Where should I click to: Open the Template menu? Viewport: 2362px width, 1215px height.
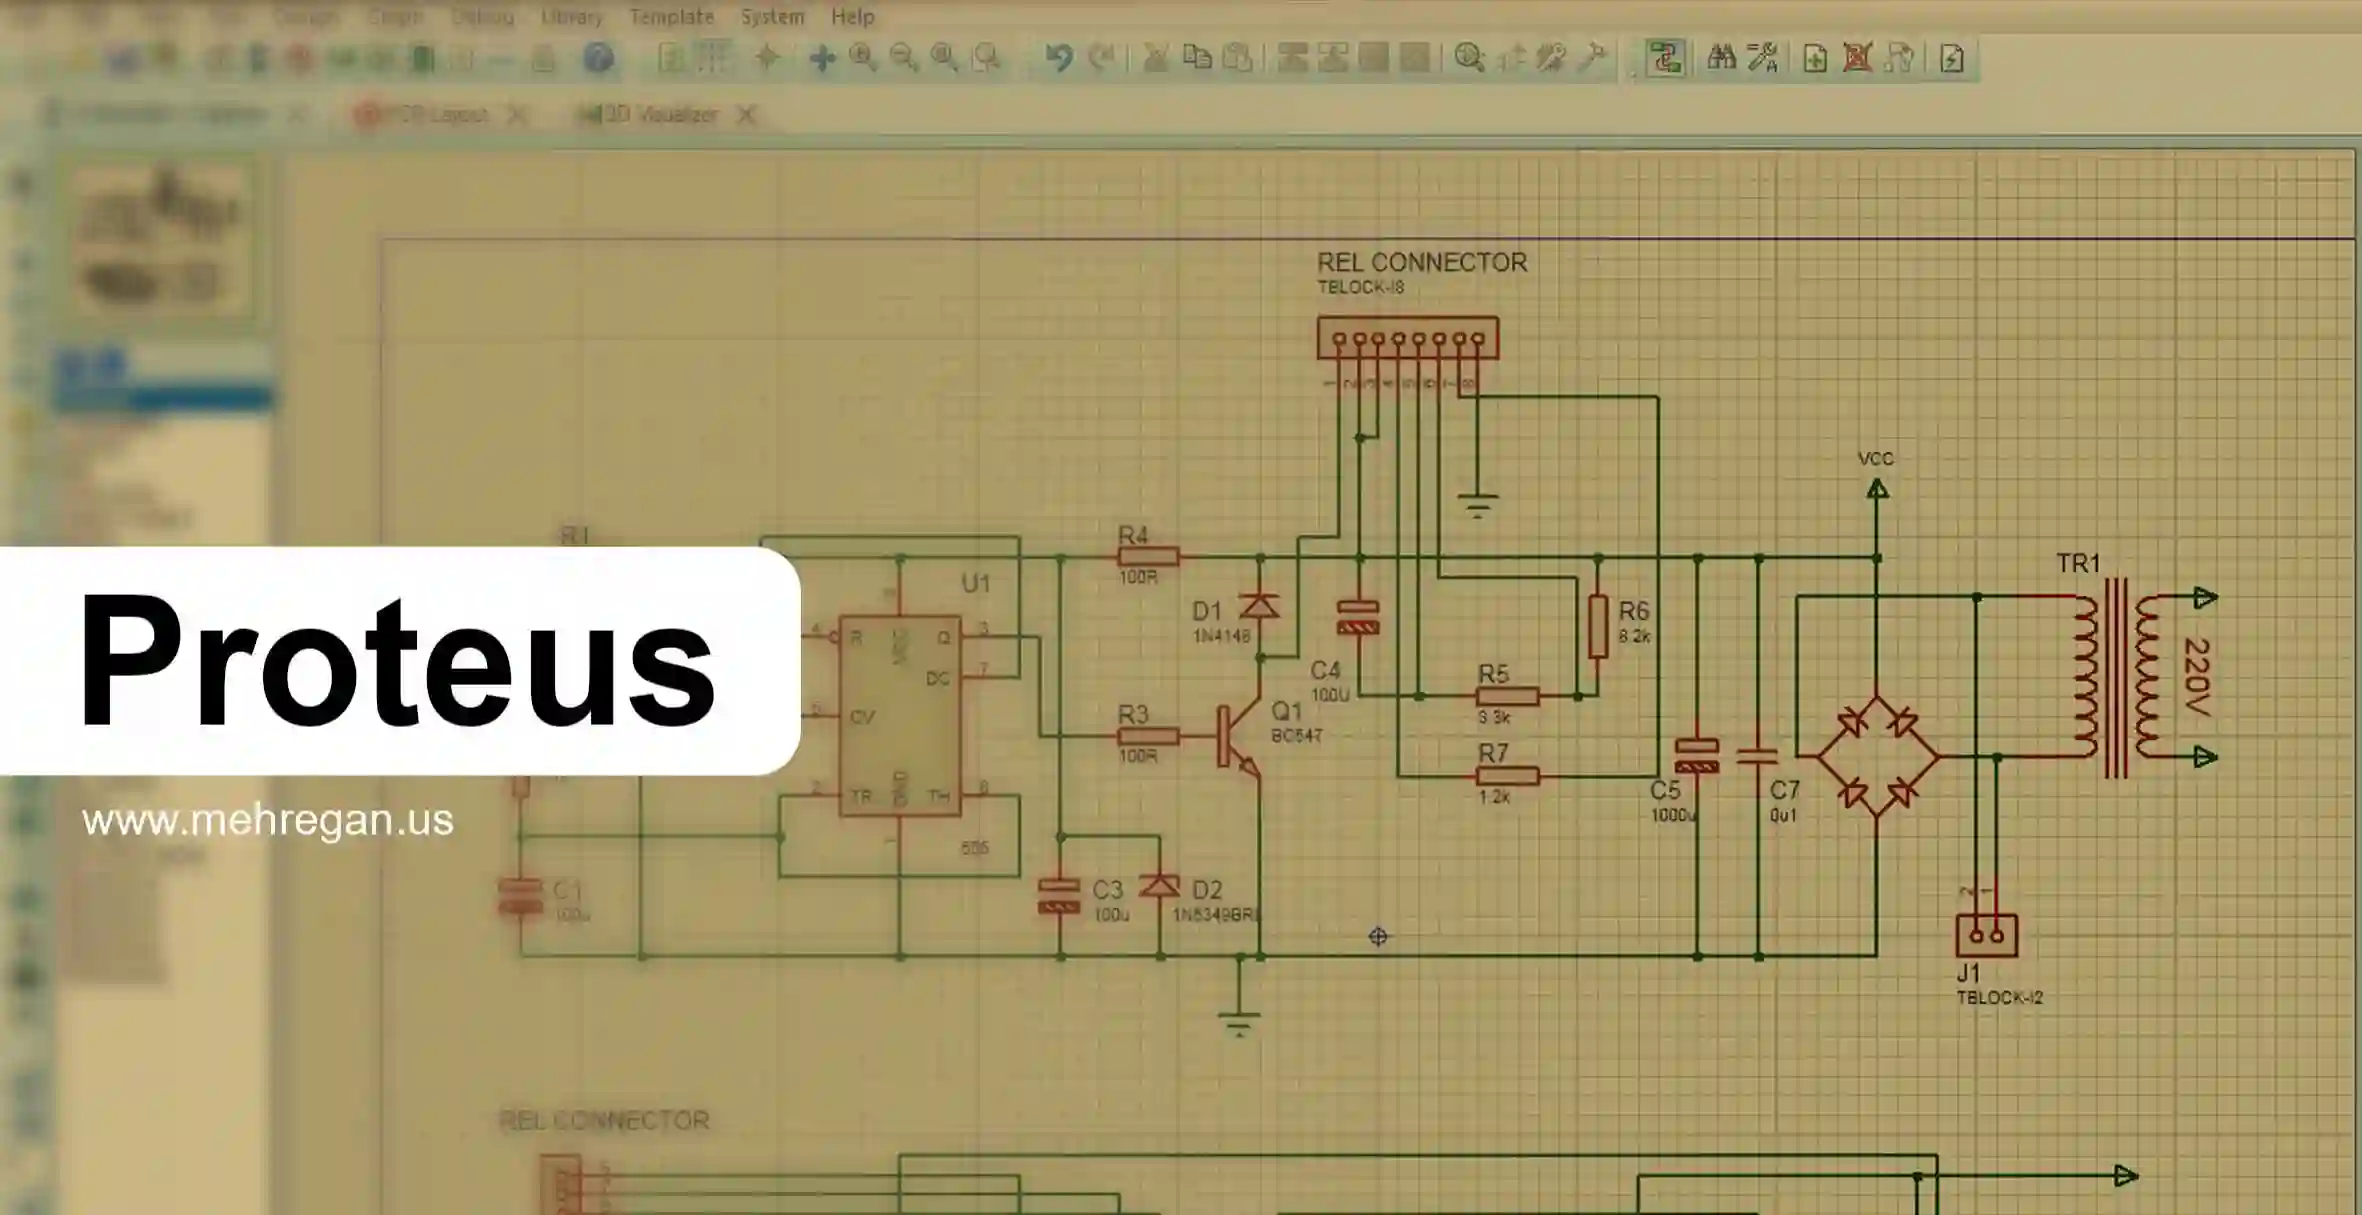pyautogui.click(x=671, y=17)
